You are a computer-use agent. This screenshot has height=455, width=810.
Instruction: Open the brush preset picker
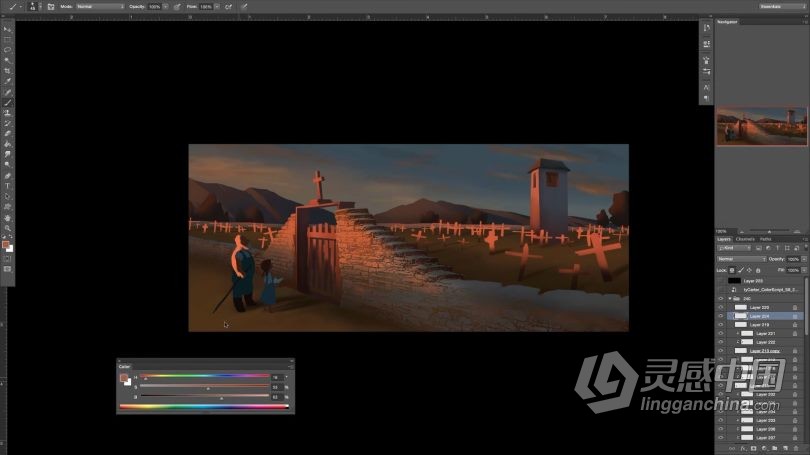(x=34, y=7)
